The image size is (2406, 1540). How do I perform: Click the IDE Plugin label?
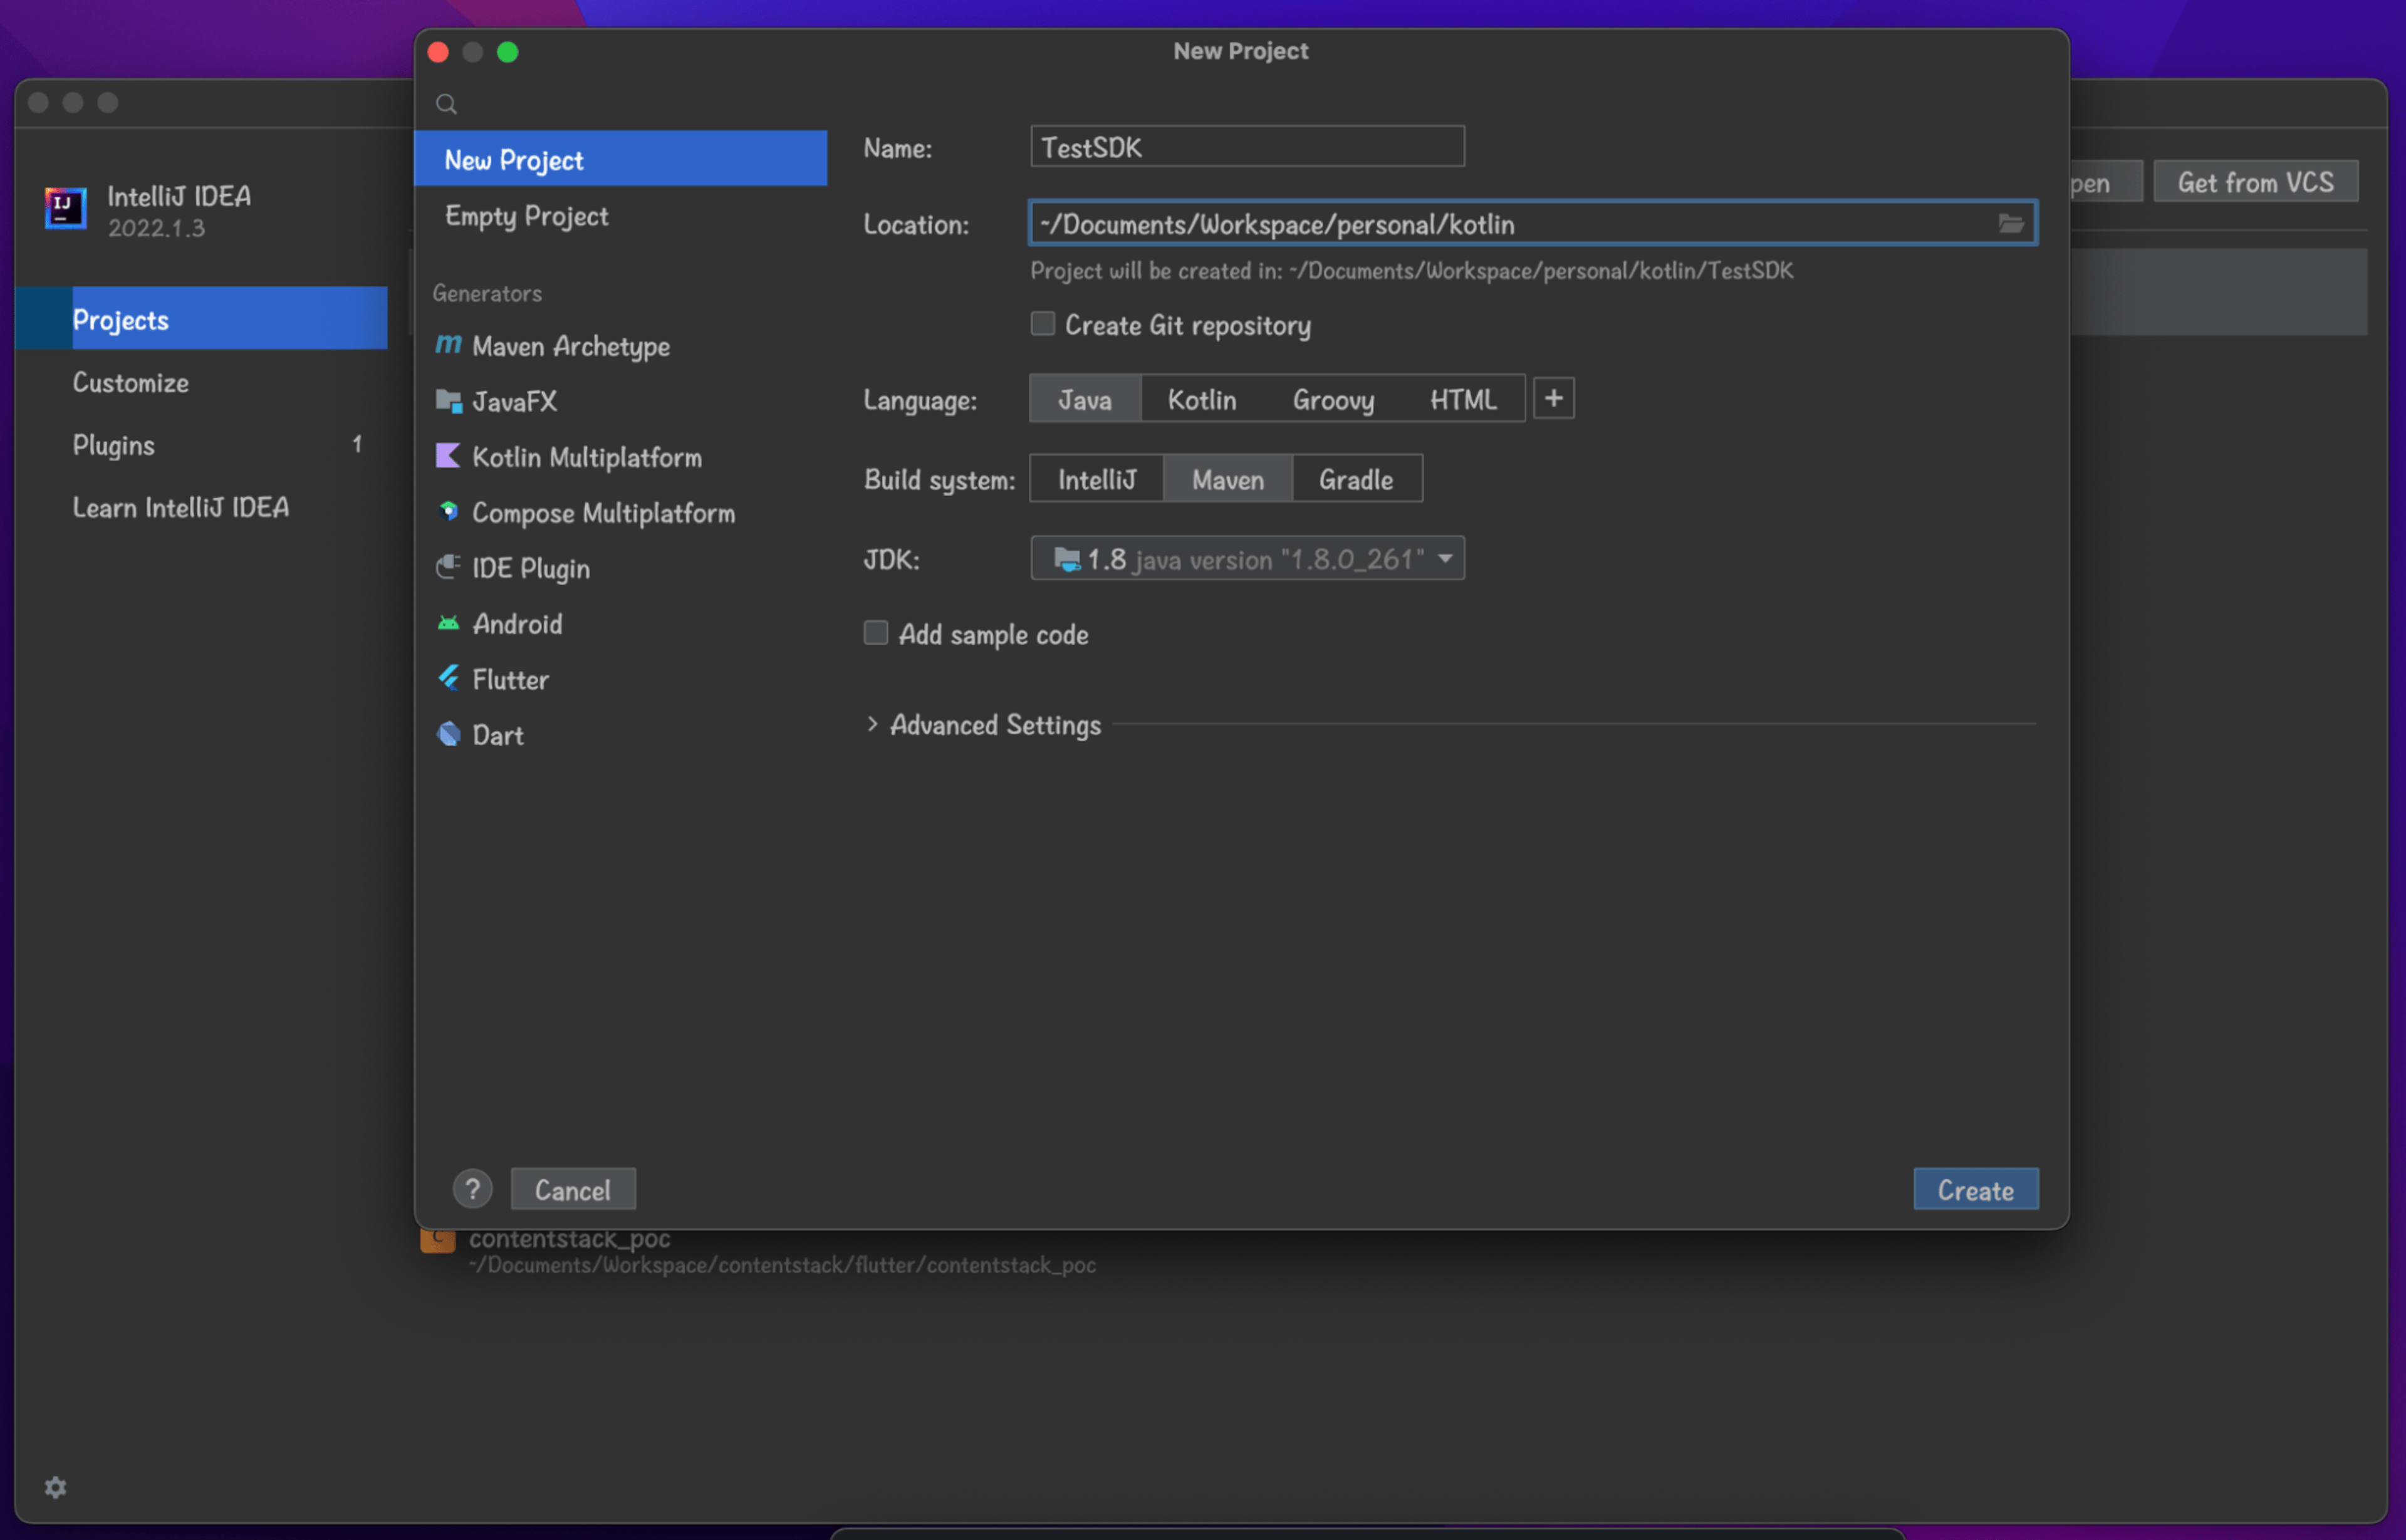(x=531, y=568)
